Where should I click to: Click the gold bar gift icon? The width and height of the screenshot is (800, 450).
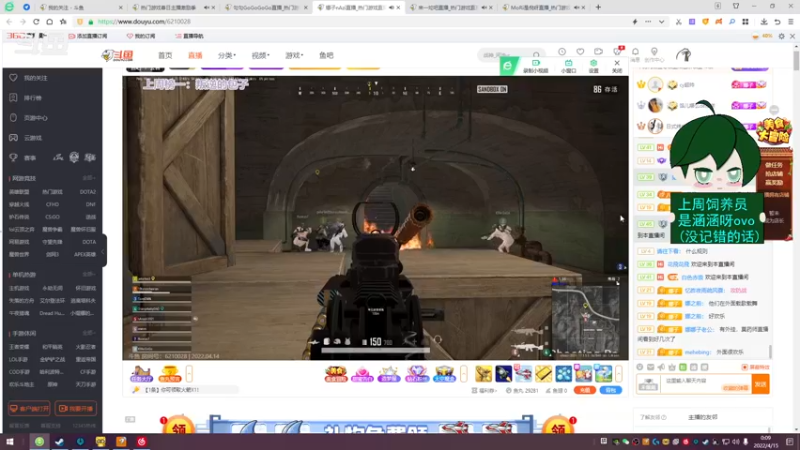click(543, 374)
